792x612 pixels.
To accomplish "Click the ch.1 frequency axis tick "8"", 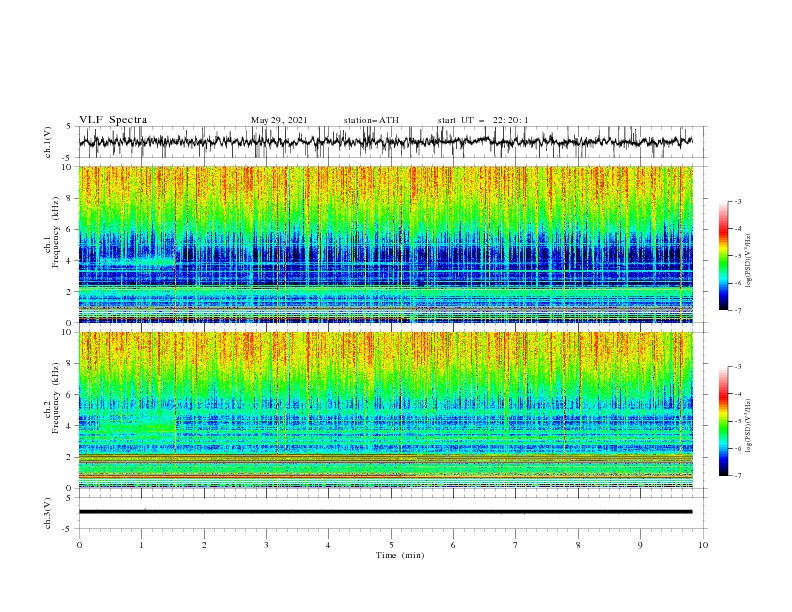I will pos(70,198).
